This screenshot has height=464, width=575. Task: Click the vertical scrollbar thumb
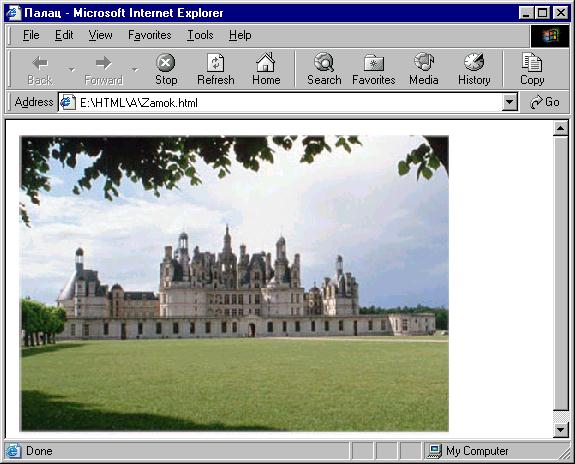(560, 273)
